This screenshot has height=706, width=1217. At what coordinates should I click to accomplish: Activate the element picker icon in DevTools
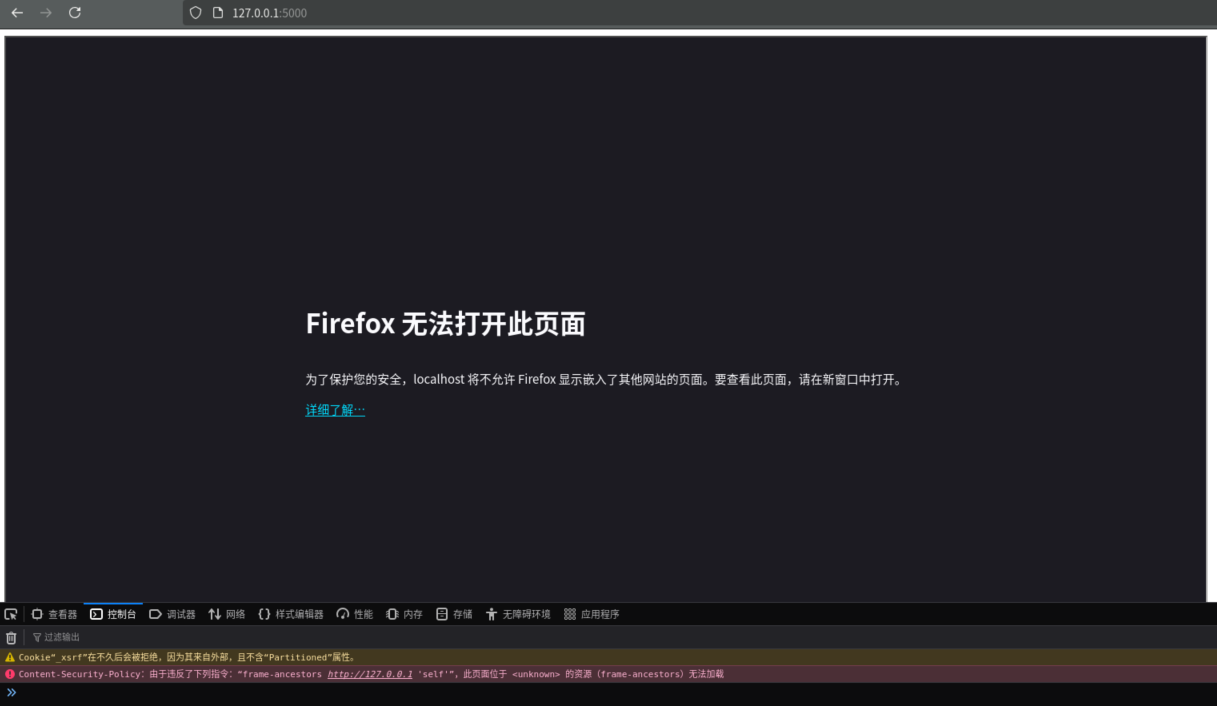pos(11,614)
